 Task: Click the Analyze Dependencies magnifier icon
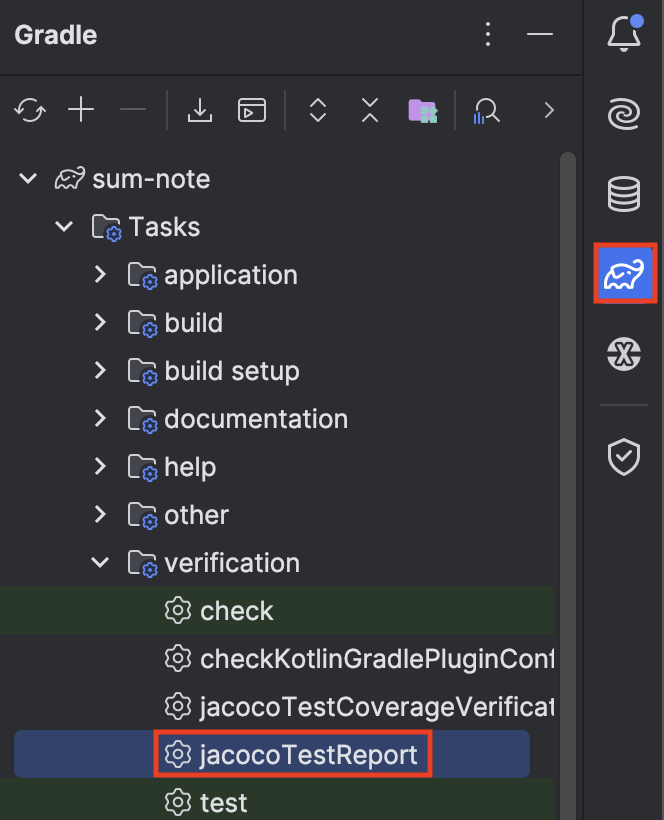[x=486, y=111]
